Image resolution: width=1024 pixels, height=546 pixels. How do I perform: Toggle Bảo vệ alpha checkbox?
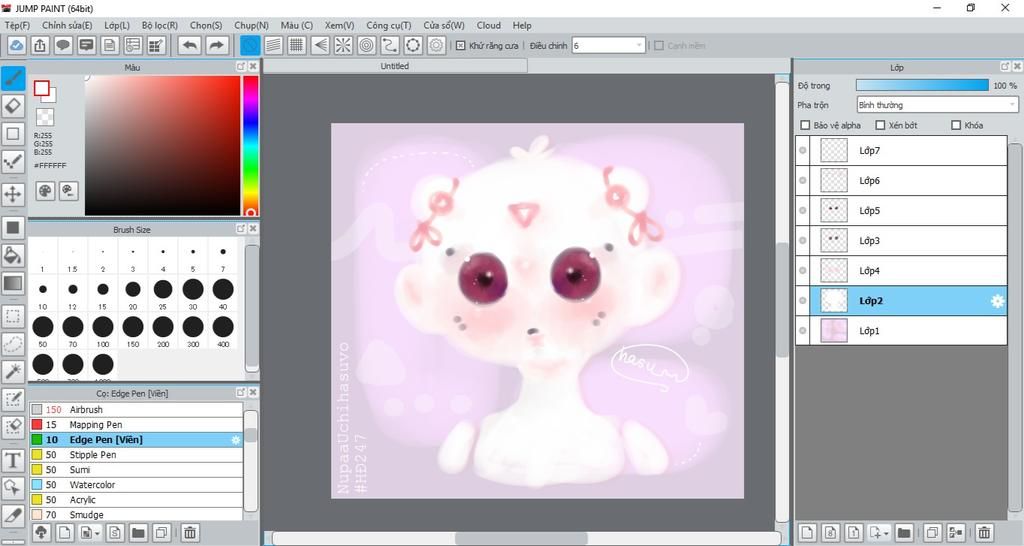(x=805, y=125)
